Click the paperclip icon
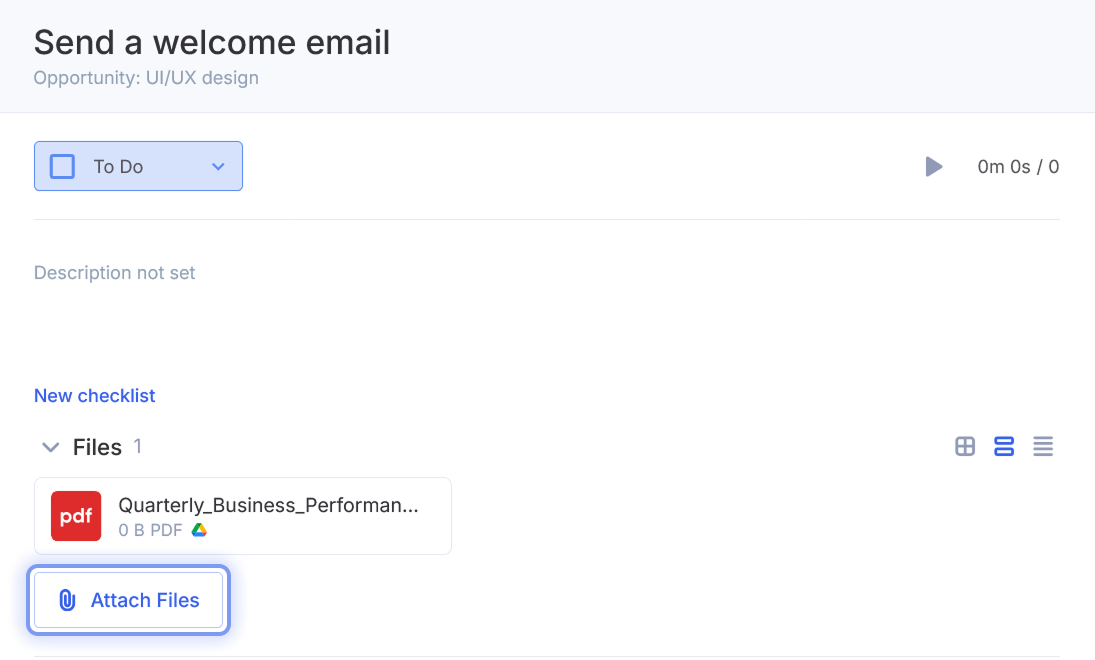 67,600
